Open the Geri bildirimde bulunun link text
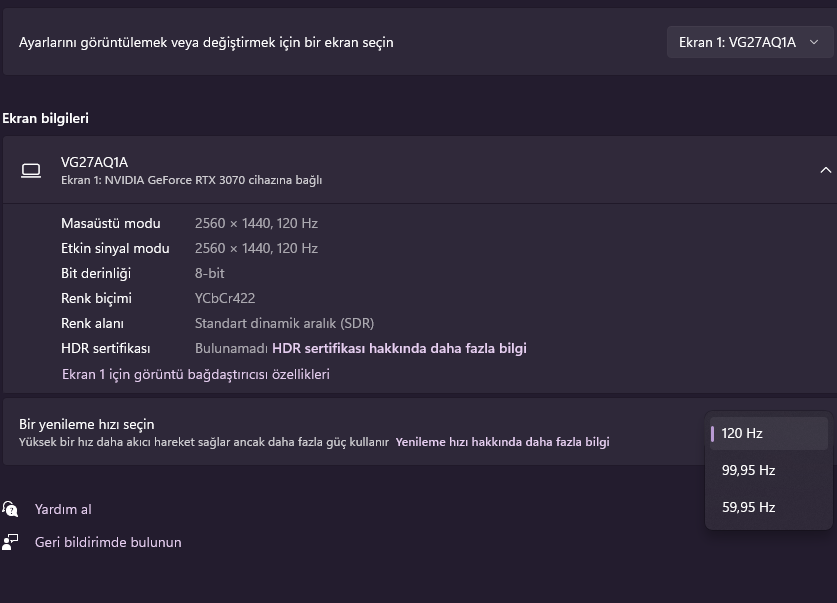The width and height of the screenshot is (837, 603). (108, 542)
